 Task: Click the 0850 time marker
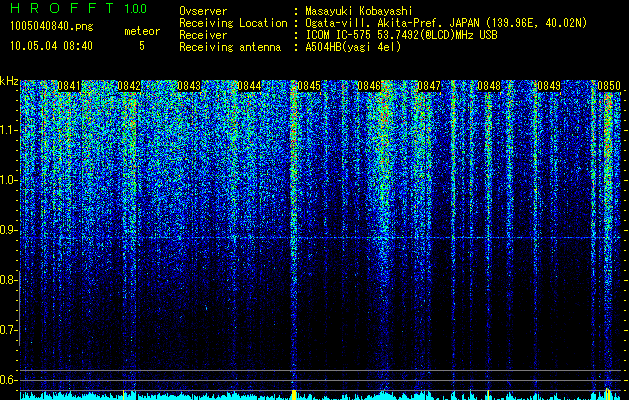point(609,86)
